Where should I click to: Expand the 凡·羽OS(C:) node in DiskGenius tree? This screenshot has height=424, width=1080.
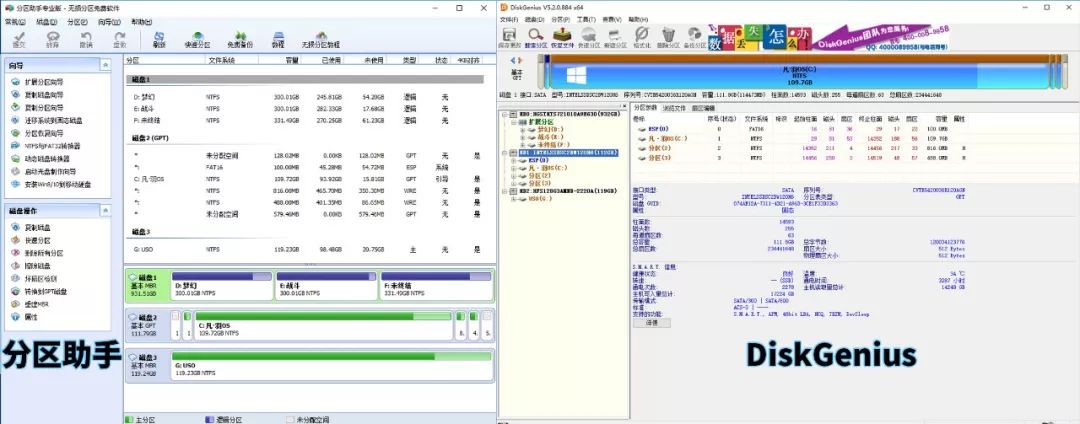513,168
